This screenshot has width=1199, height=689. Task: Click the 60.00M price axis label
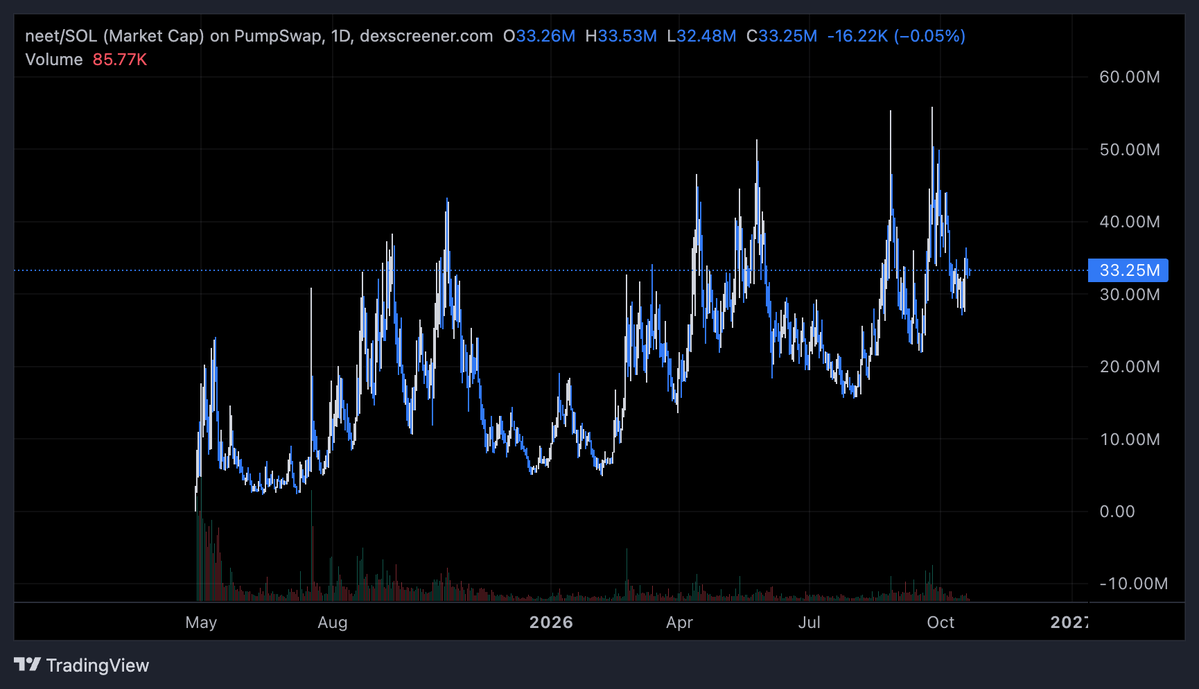pos(1129,76)
